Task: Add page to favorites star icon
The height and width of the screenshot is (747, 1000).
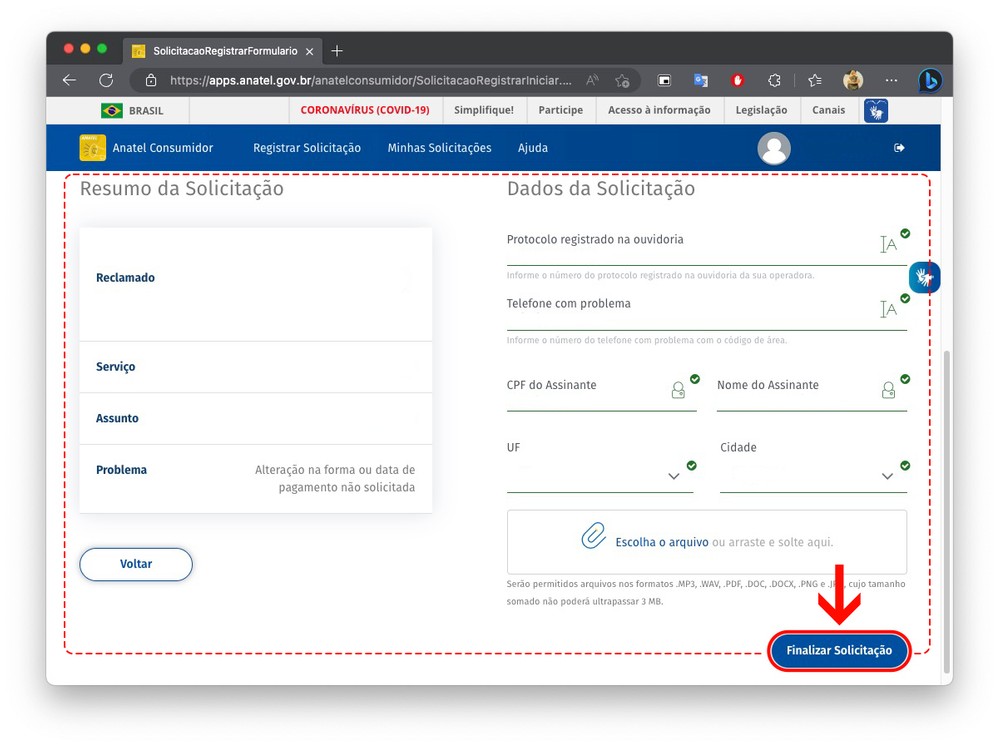Action: [622, 80]
